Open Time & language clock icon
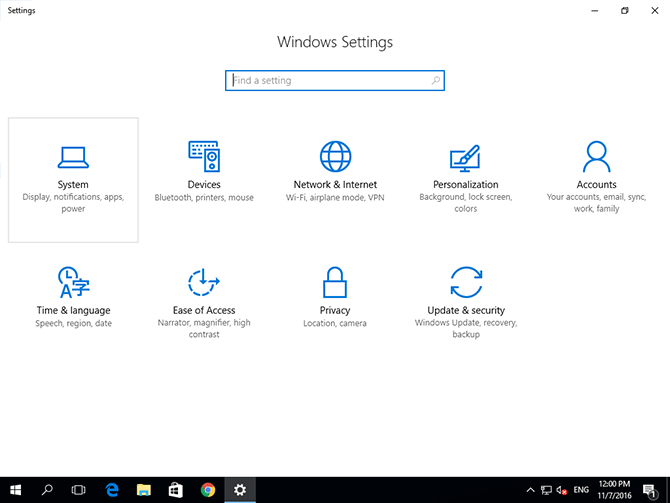The height and width of the screenshot is (503, 670). 73,282
